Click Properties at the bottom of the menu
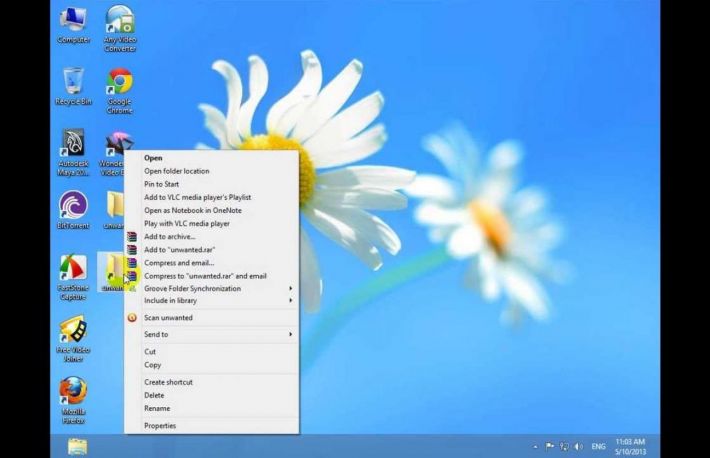 coord(160,425)
